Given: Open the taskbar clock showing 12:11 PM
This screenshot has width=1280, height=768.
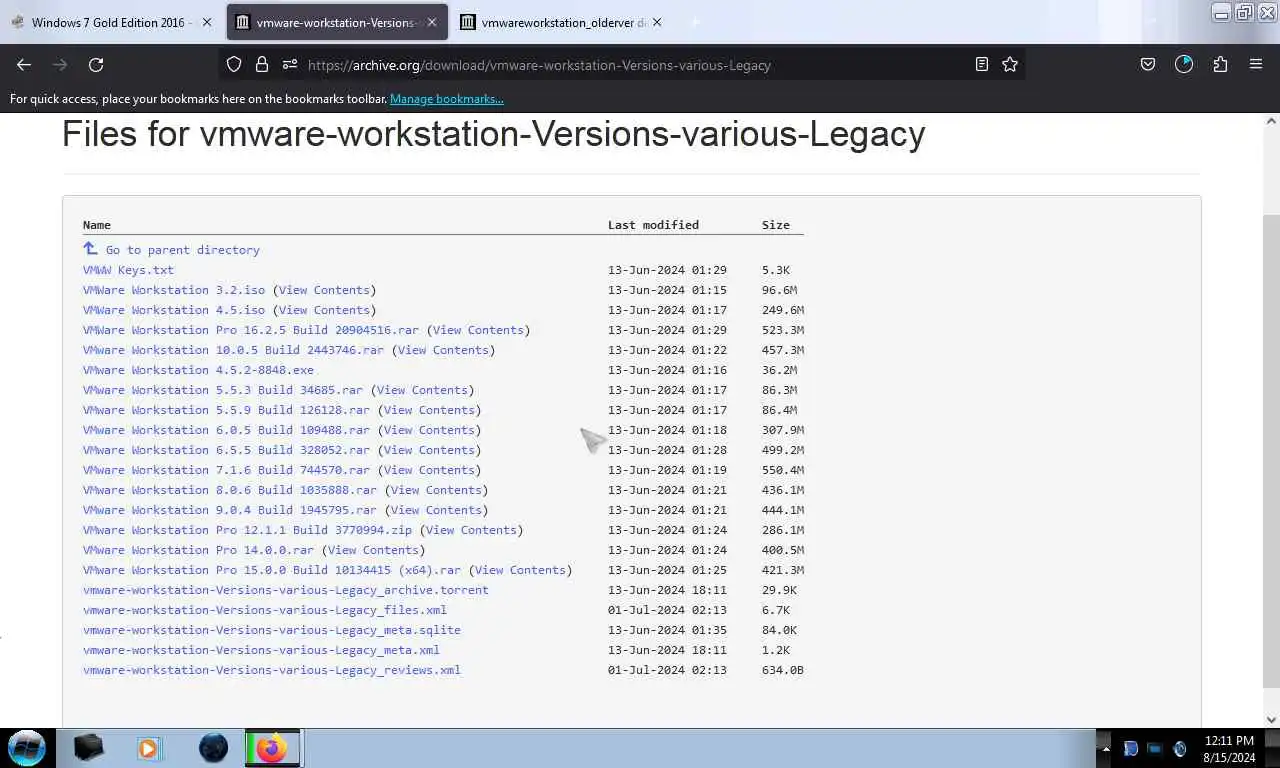Looking at the screenshot, I should tap(1229, 749).
